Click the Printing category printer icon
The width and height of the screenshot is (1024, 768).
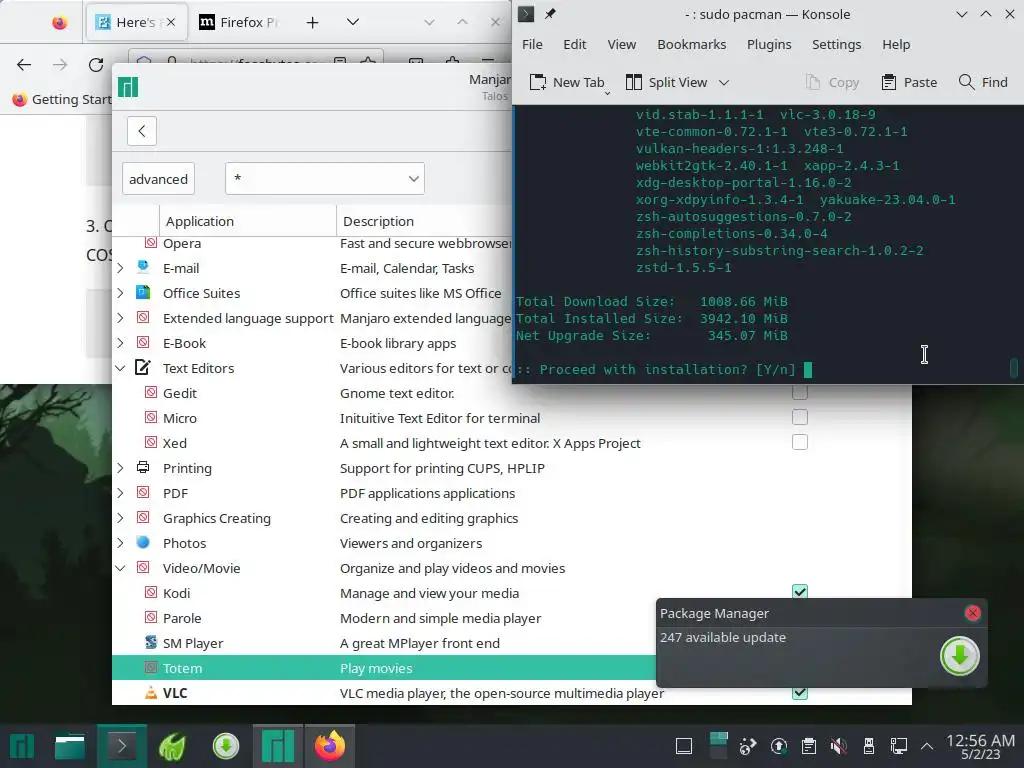point(143,468)
